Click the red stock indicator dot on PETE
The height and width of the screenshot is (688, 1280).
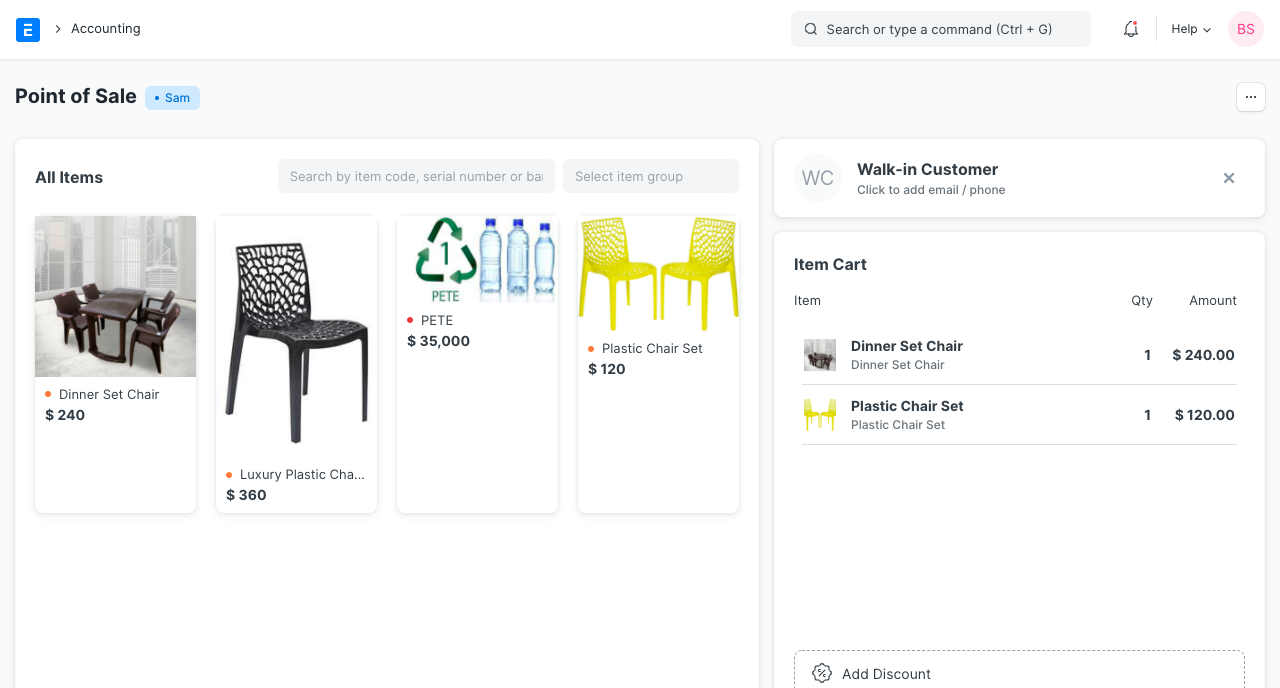[x=409, y=320]
